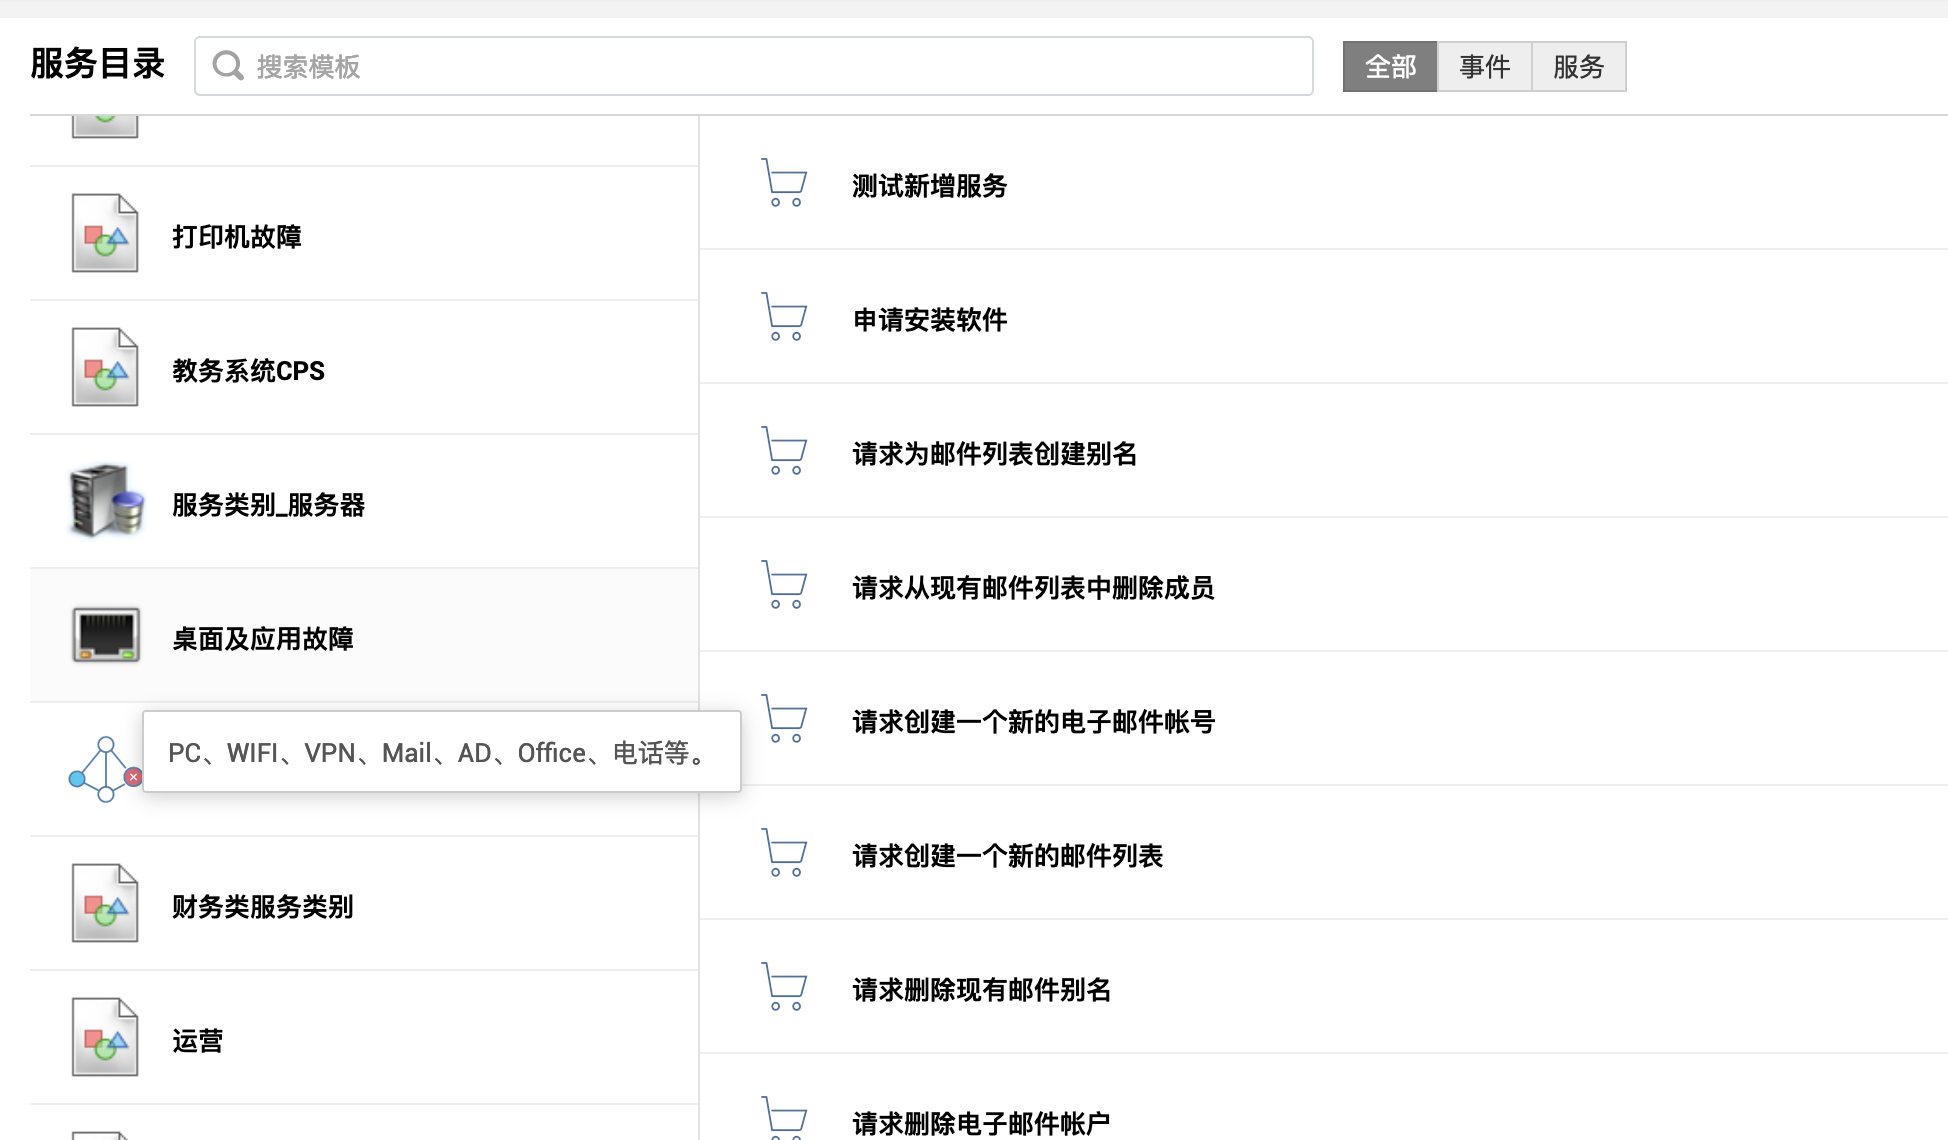Open the 请求为邮件列表创建别名 service template
Image resolution: width=1948 pixels, height=1140 pixels.
click(994, 454)
